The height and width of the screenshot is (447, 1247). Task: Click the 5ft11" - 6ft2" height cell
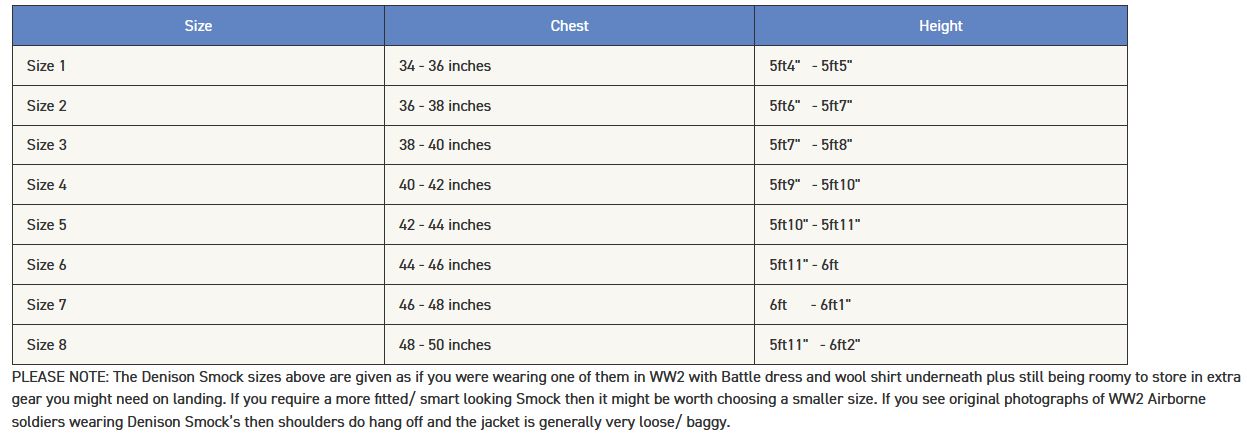[x=940, y=345]
